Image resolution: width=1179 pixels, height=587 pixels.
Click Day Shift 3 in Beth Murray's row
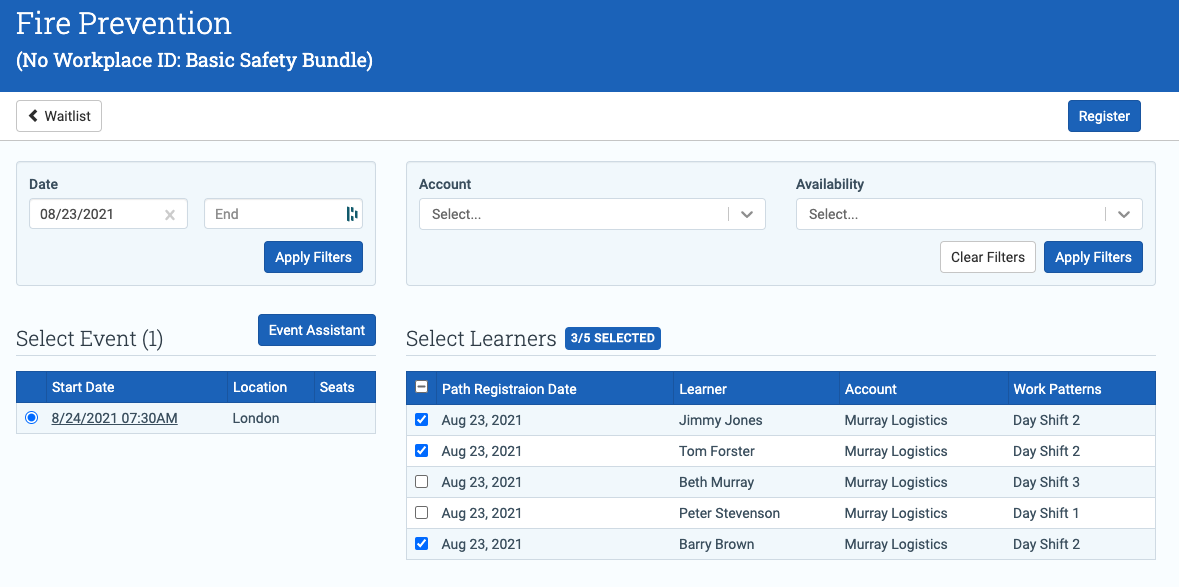click(1046, 482)
